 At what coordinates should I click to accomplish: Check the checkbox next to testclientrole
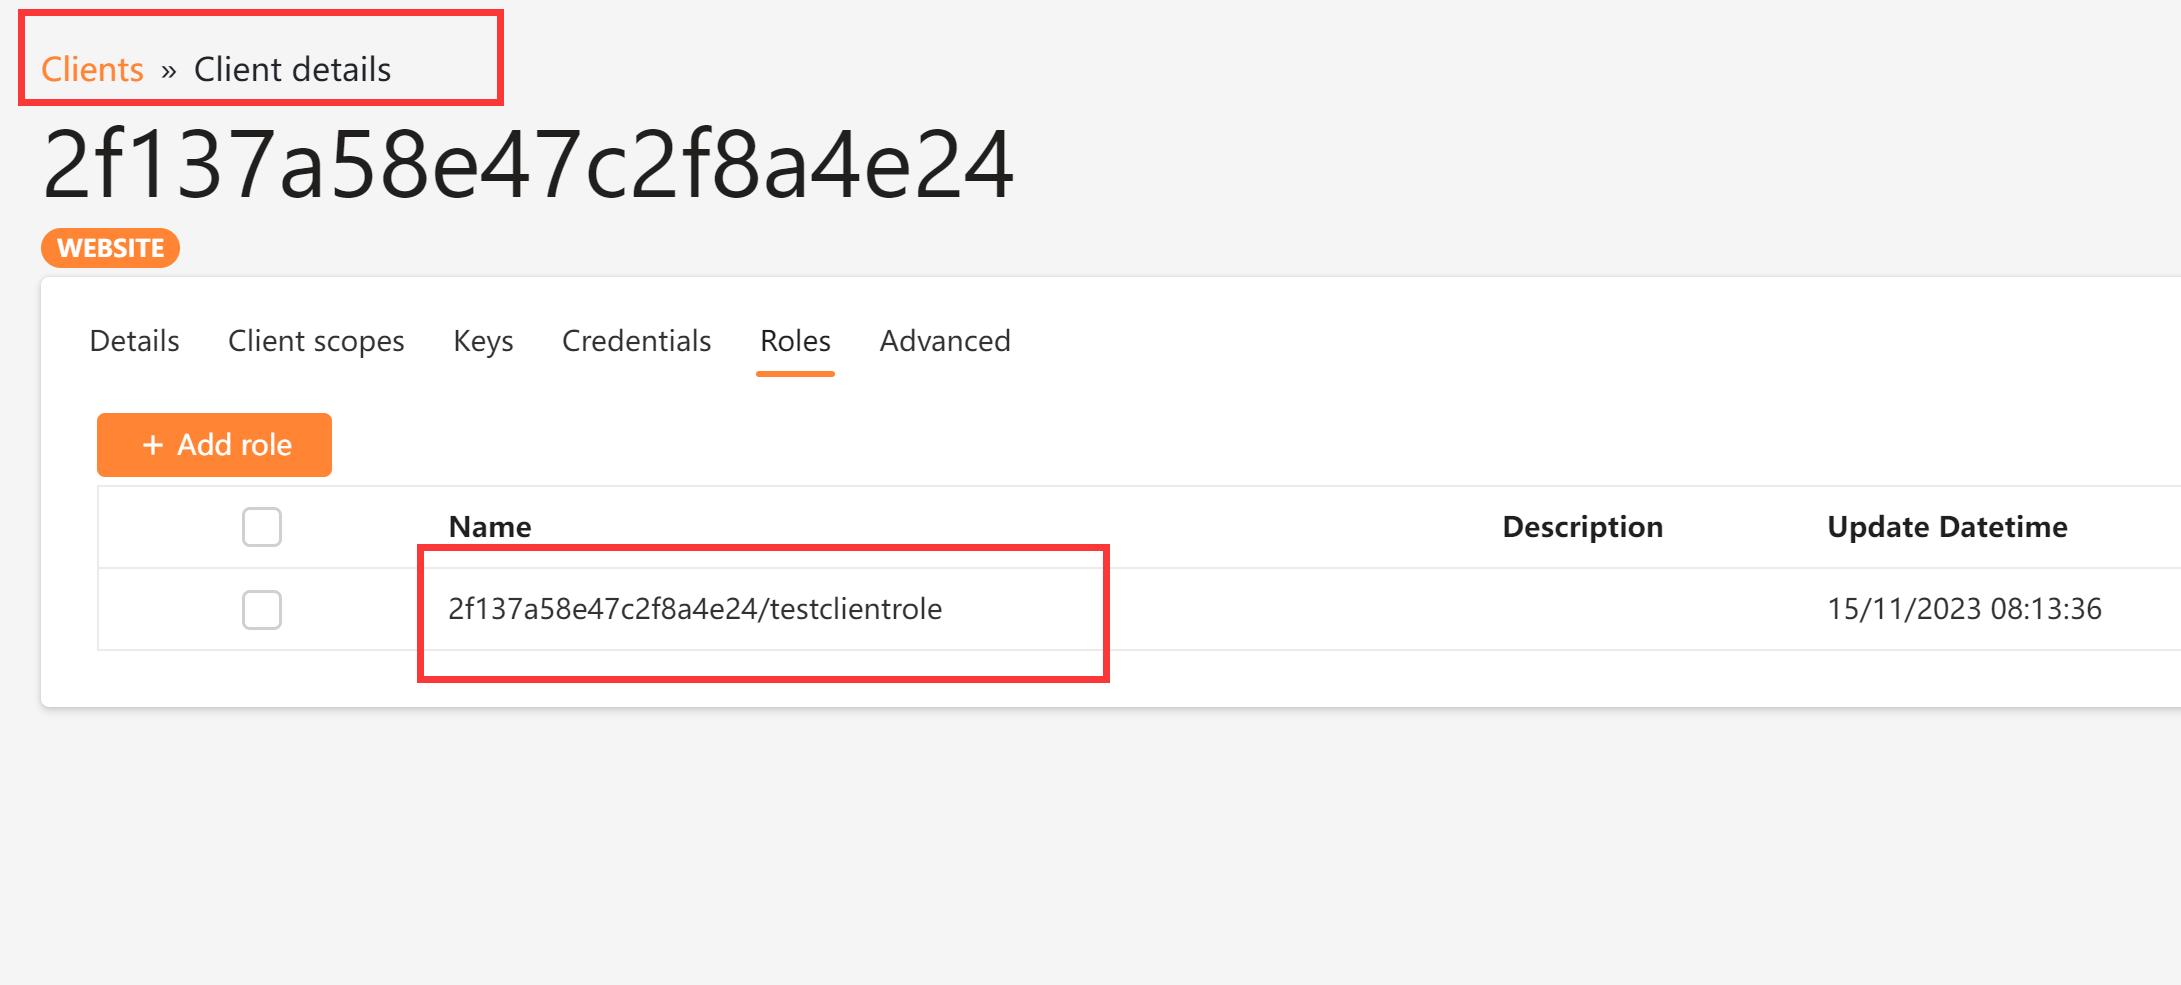[x=262, y=610]
